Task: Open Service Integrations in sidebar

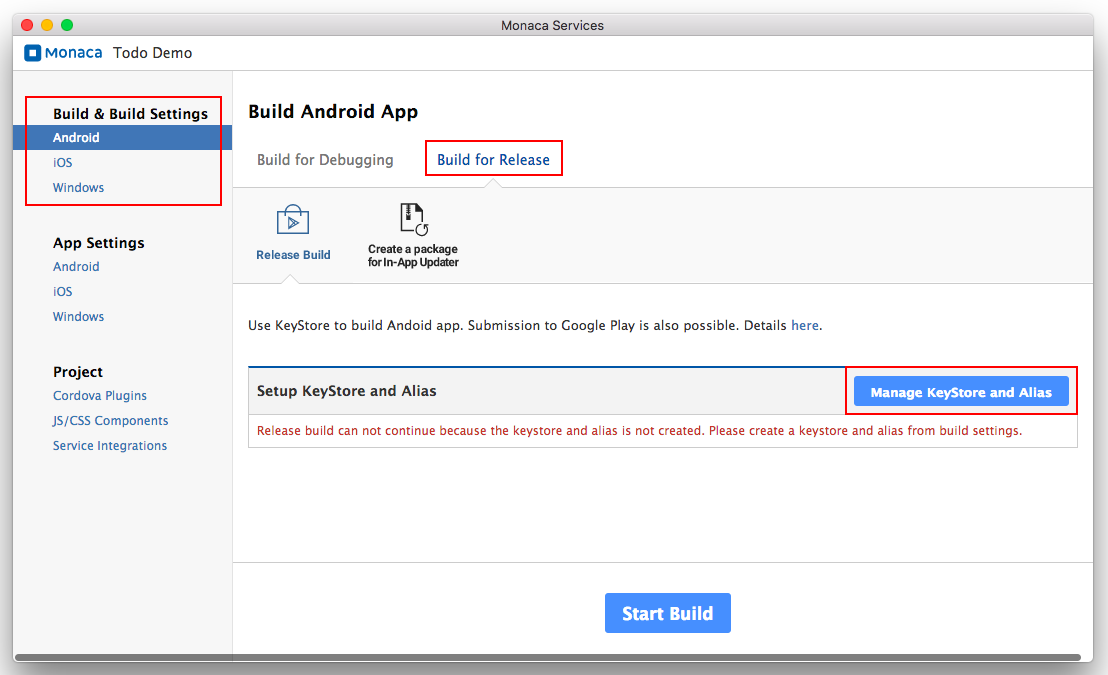Action: tap(110, 446)
